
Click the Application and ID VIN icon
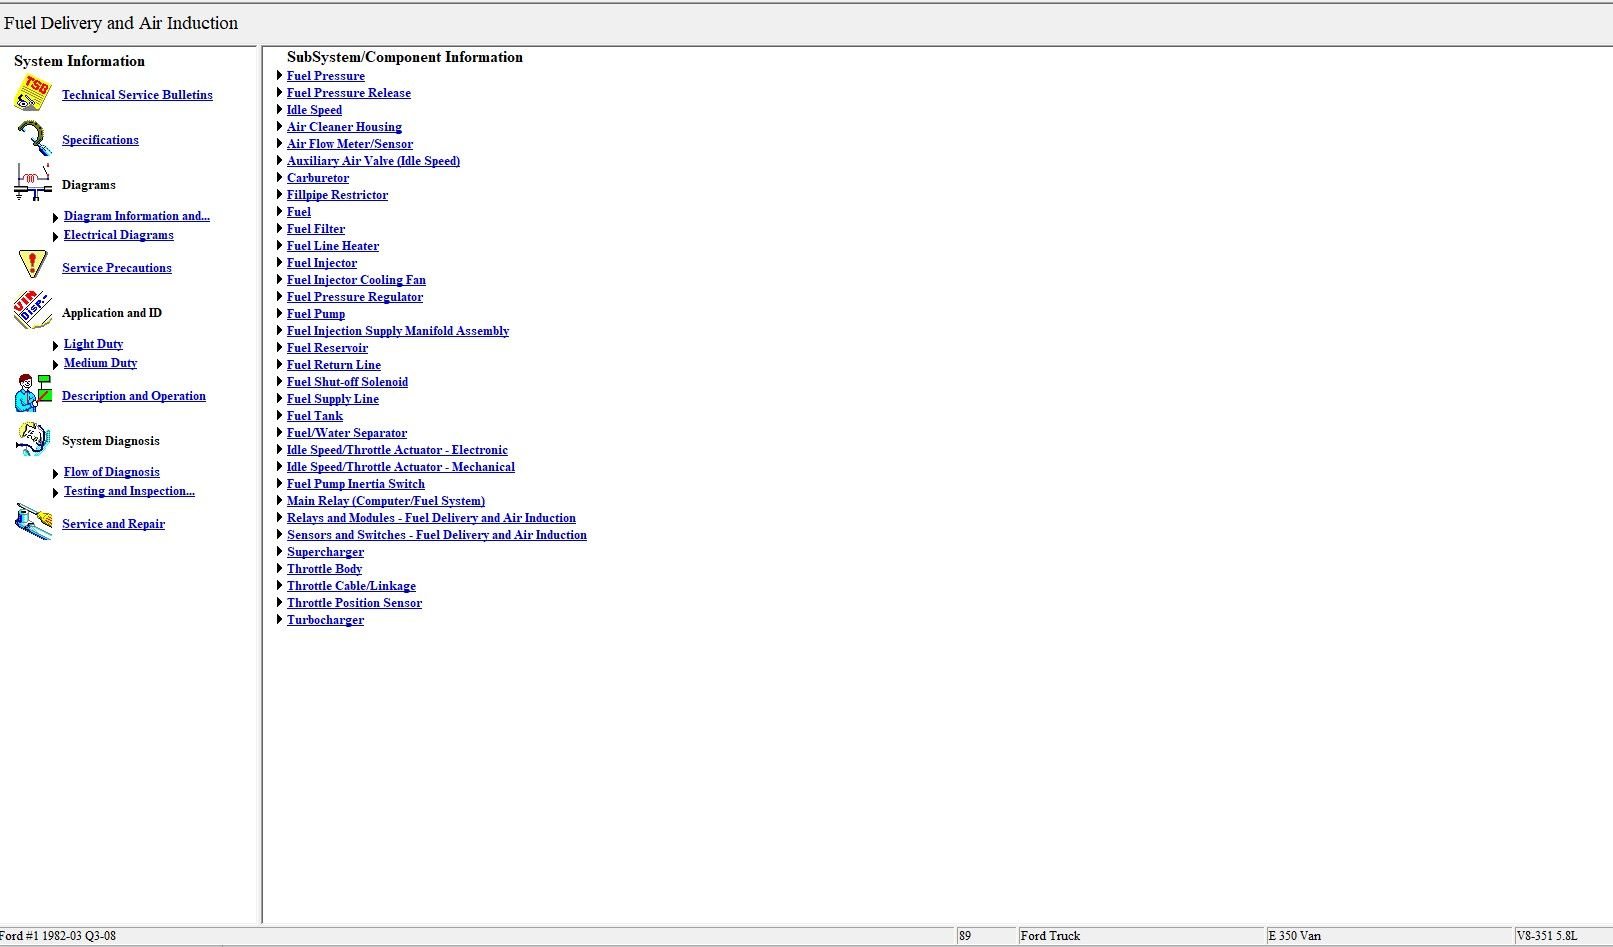point(33,311)
